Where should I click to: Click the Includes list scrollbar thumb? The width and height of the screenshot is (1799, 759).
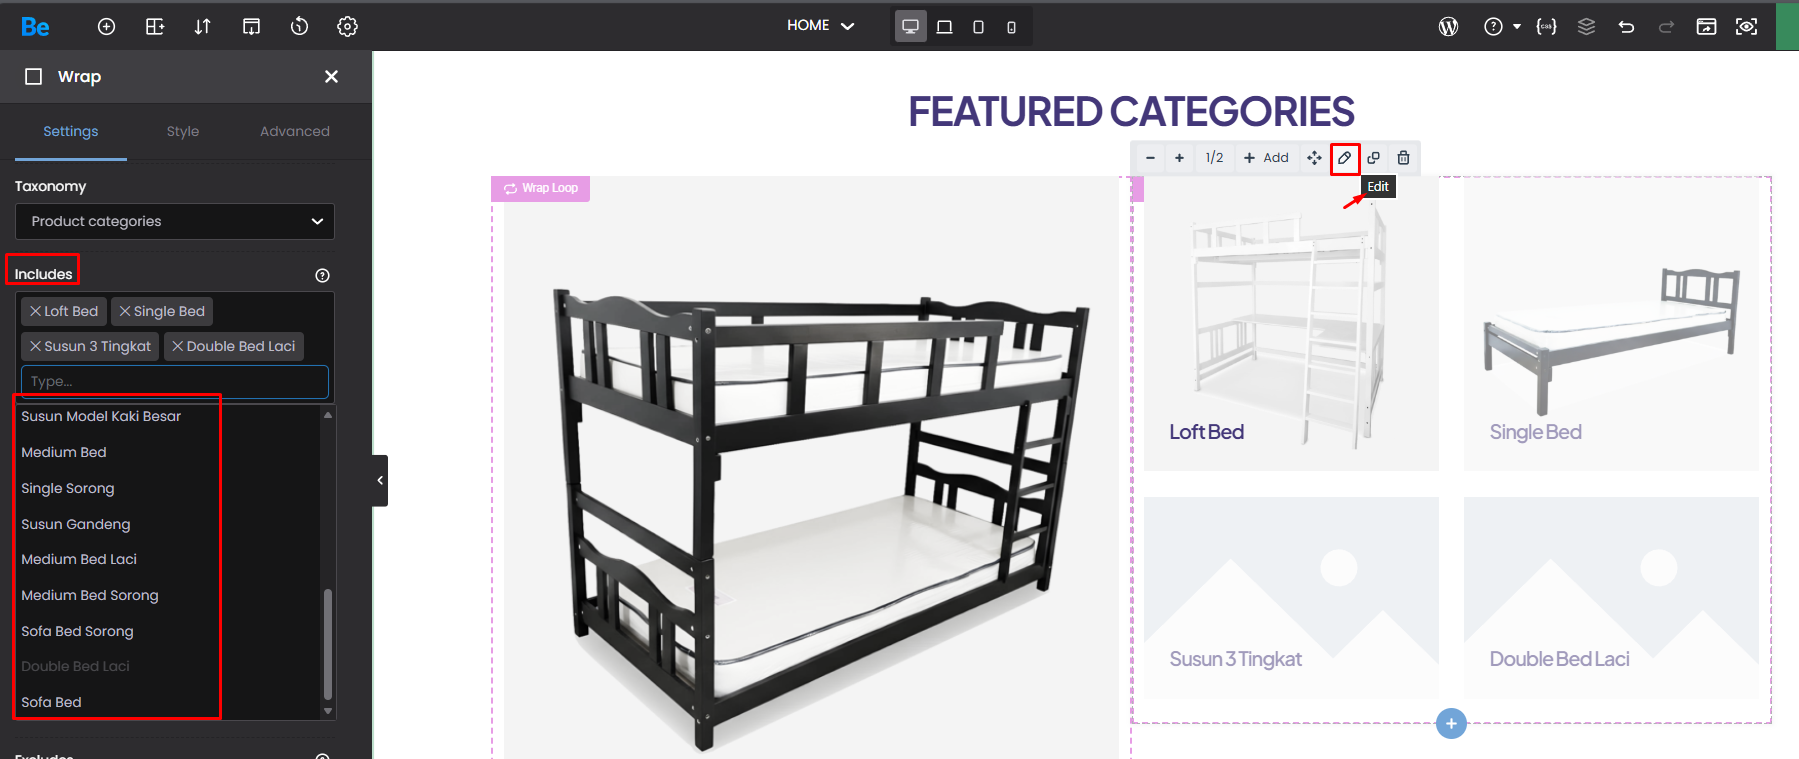point(328,644)
